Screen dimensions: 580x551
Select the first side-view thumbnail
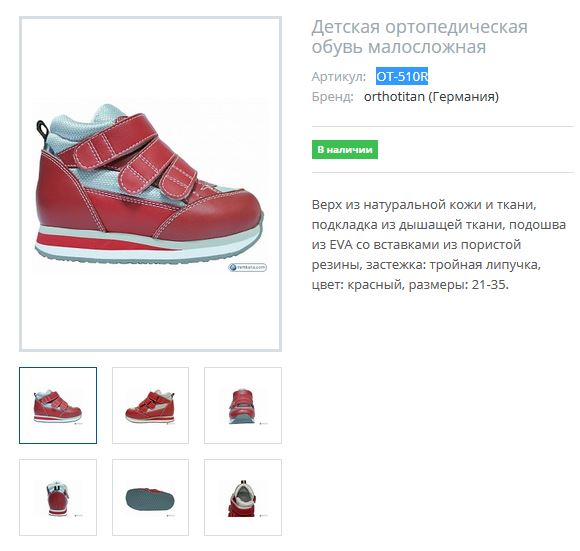[x=58, y=405]
